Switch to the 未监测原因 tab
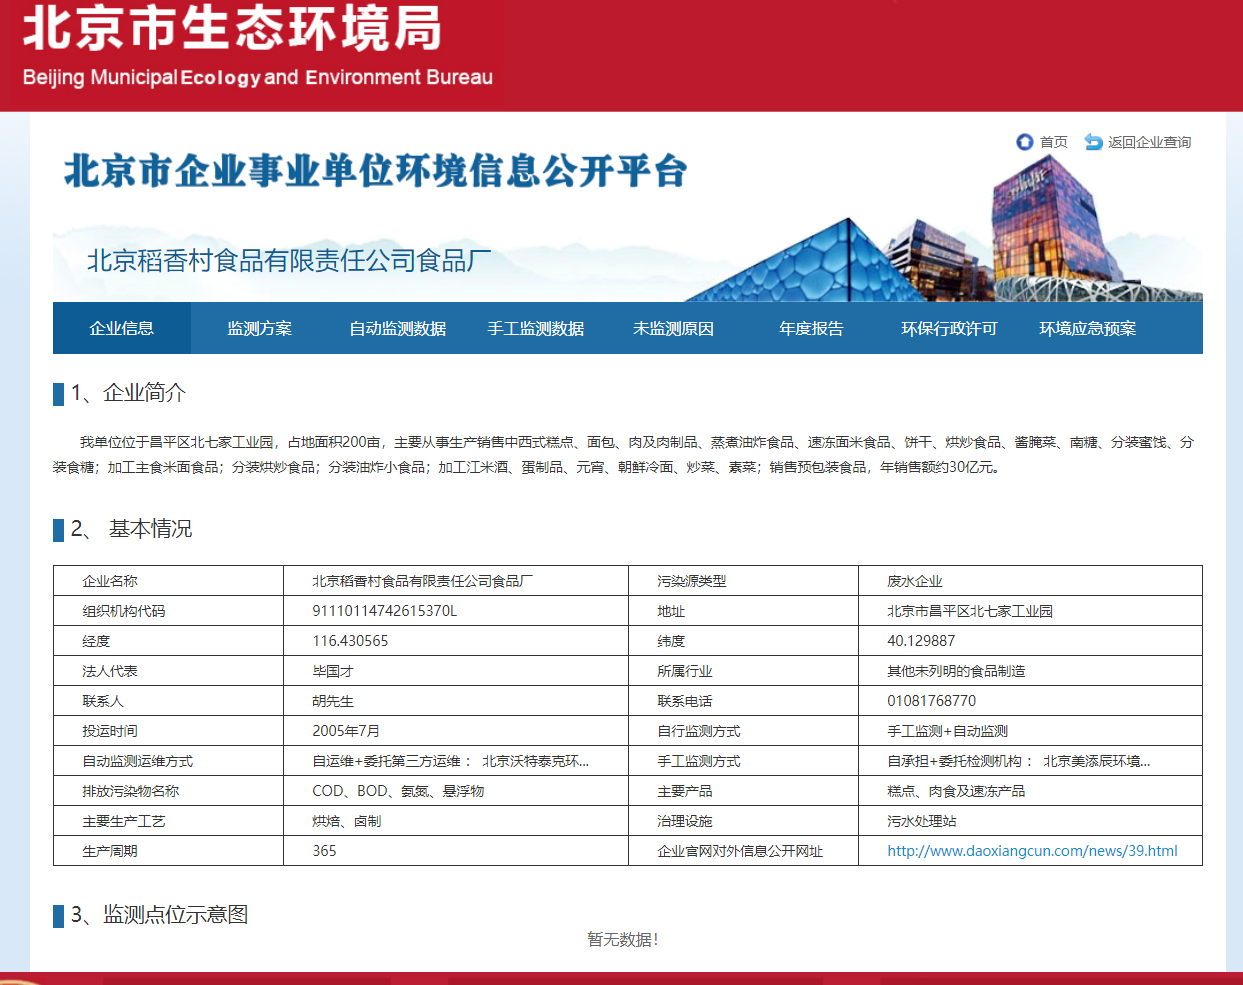This screenshot has height=985, width=1243. (674, 328)
